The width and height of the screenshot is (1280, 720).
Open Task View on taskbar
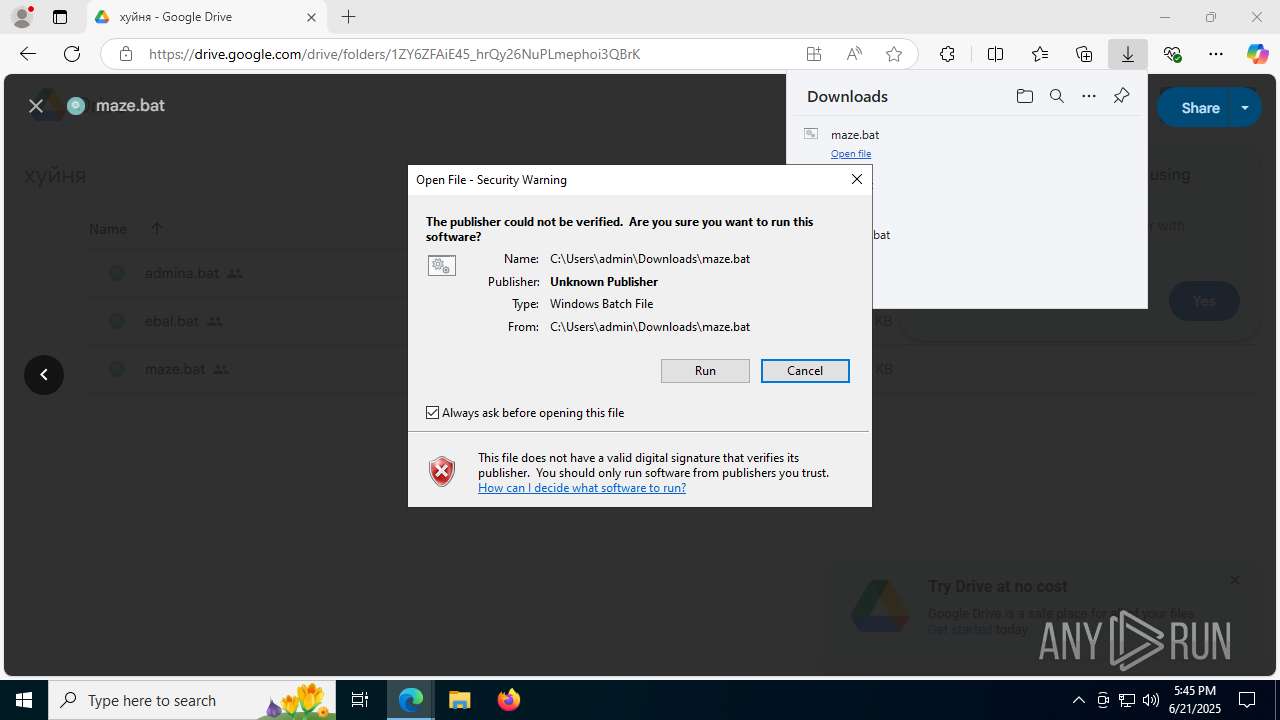[x=360, y=700]
